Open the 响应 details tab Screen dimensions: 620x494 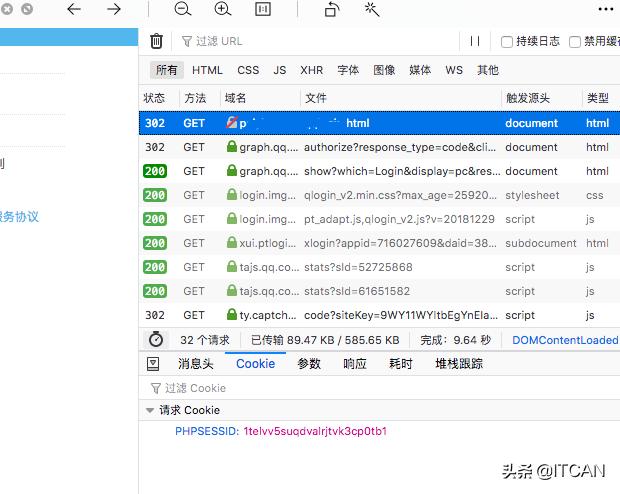[355, 363]
